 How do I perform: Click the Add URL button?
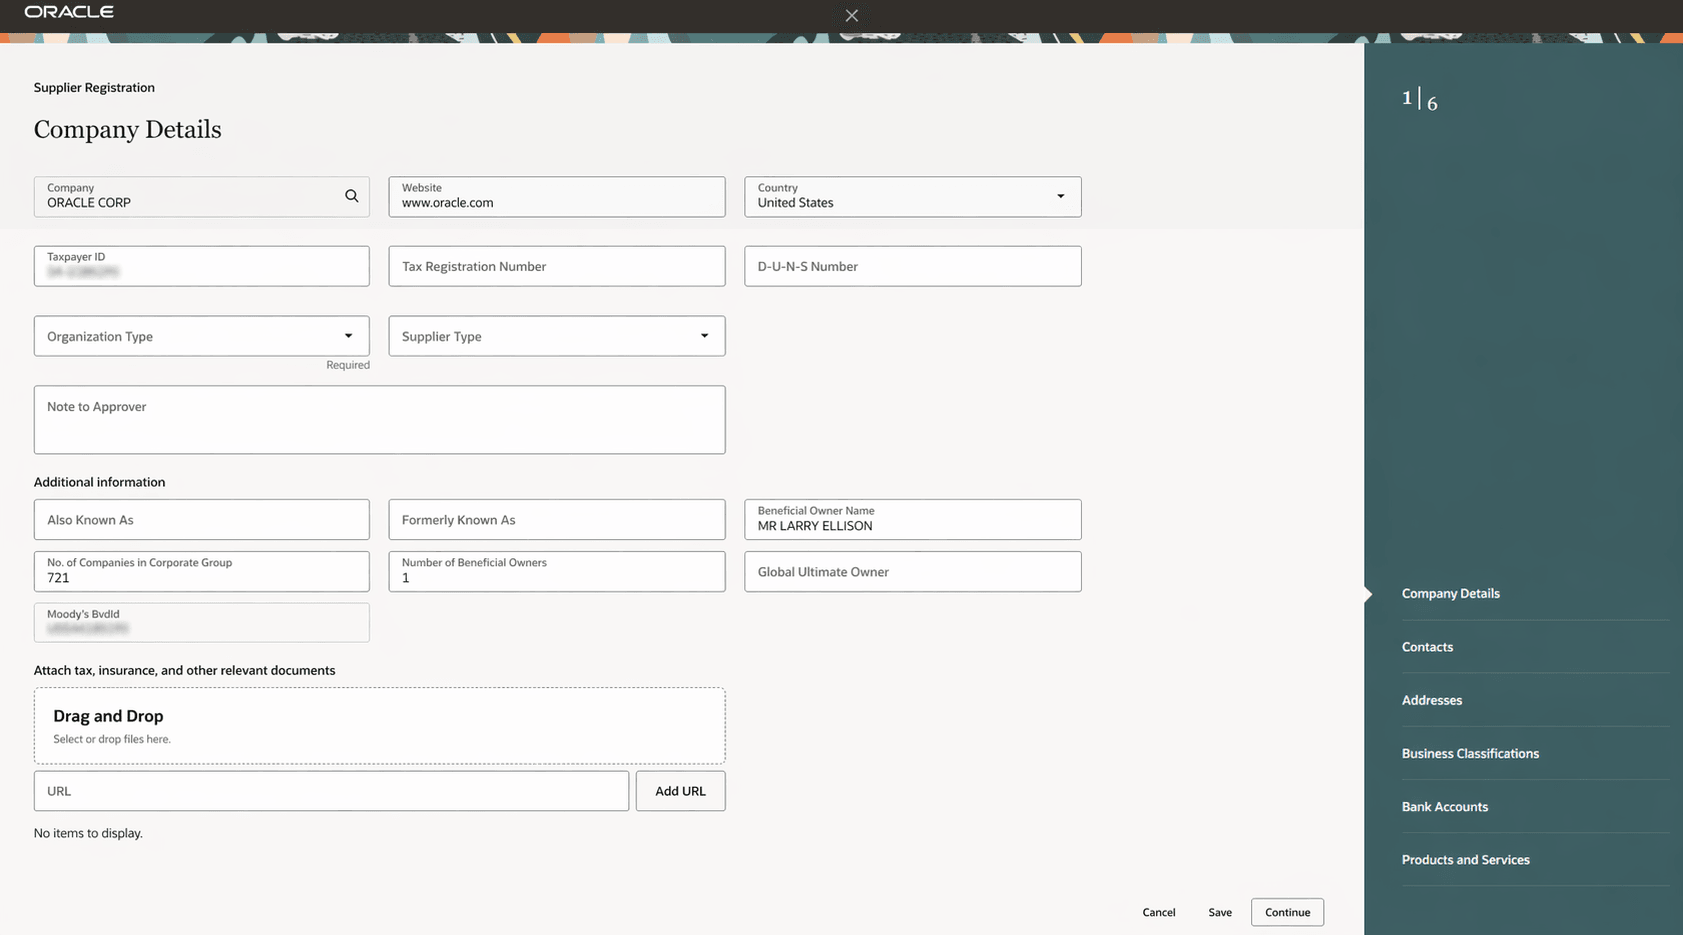pyautogui.click(x=680, y=791)
